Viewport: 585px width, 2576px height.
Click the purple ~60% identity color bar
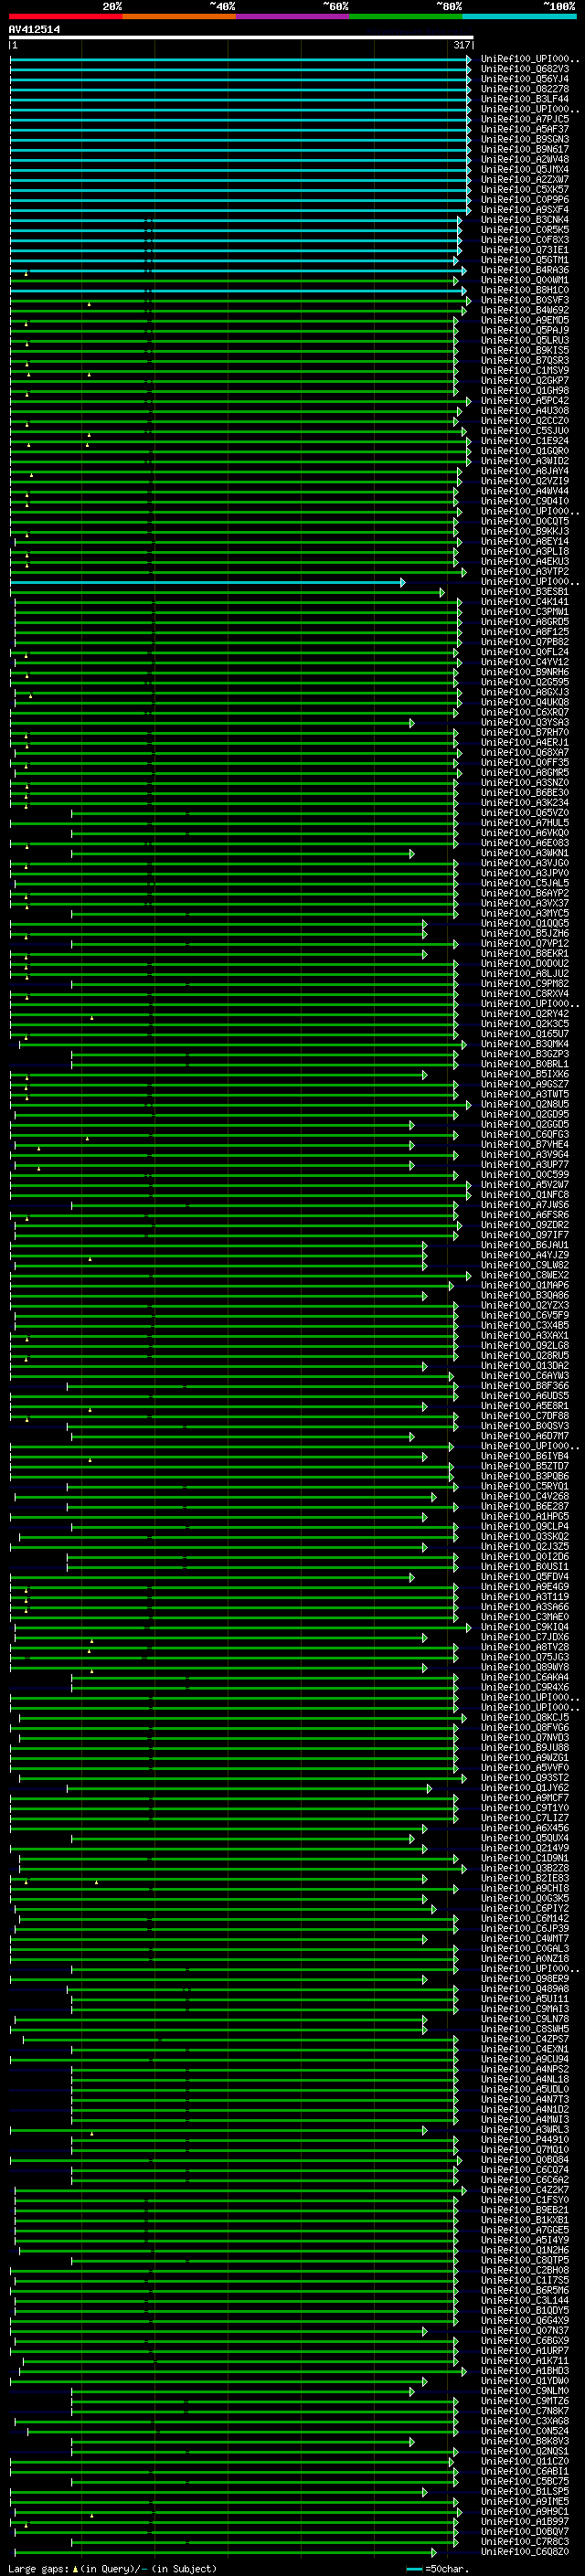293,16
